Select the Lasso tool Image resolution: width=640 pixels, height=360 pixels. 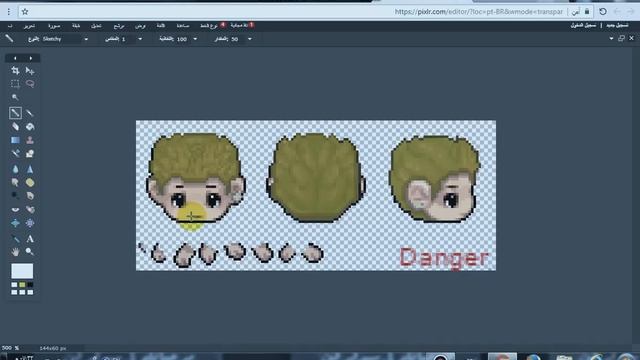tap(30, 84)
